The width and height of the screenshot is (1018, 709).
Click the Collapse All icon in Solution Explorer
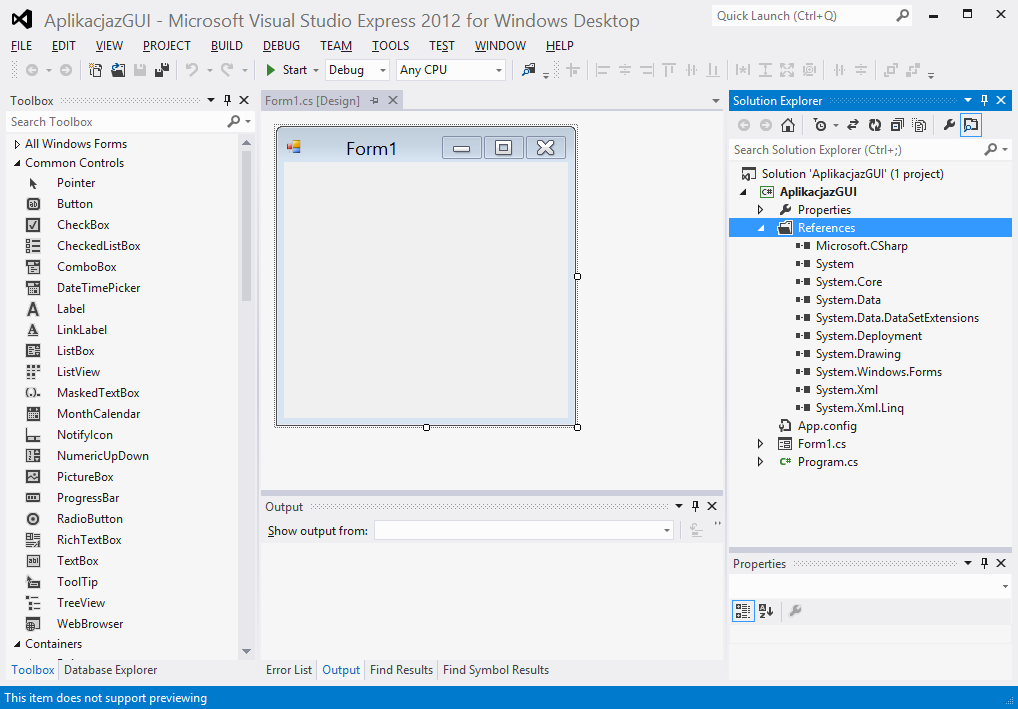[x=897, y=125]
